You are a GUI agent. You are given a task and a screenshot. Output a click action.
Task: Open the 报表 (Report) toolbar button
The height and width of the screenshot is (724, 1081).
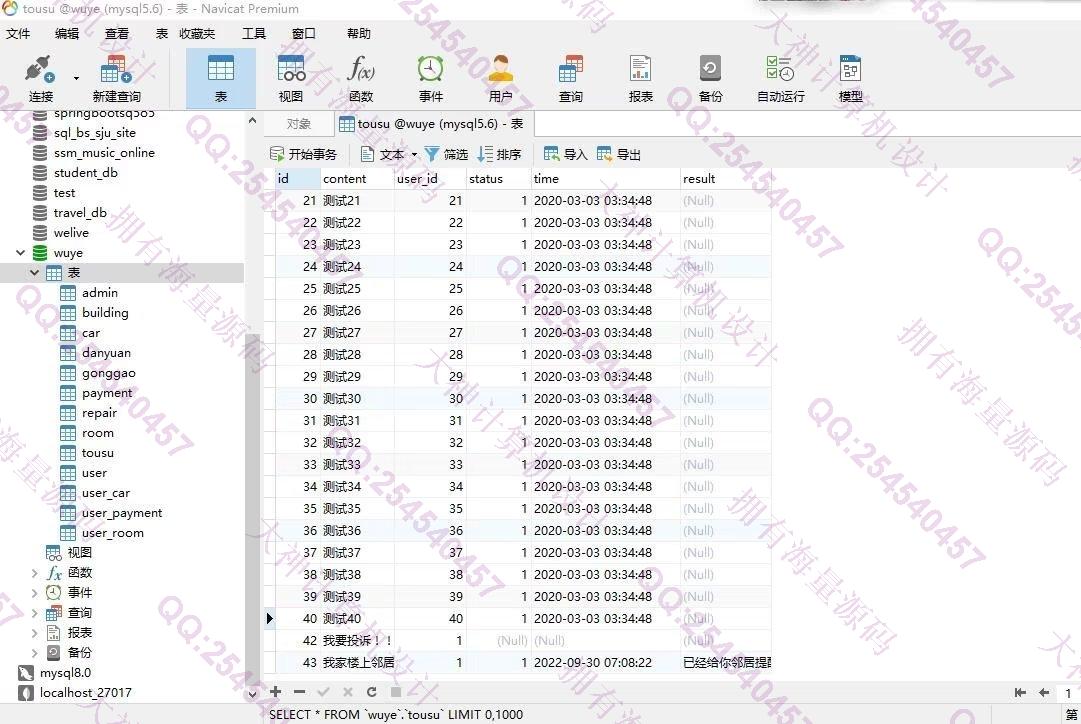(640, 79)
